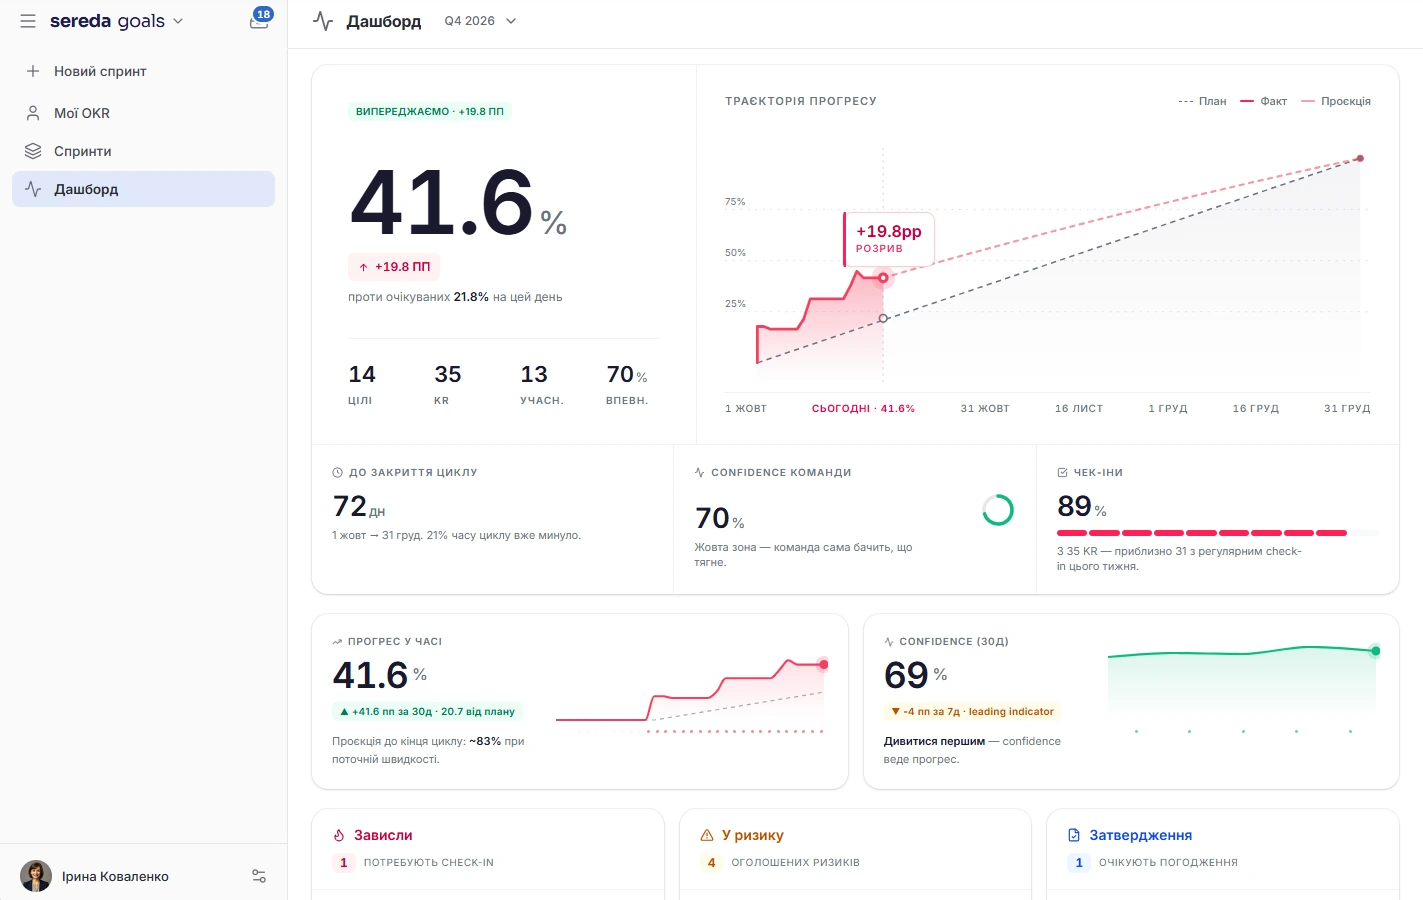Click the 1 очікують погодження counter
This screenshot has height=900, width=1423.
pyautogui.click(x=1153, y=862)
